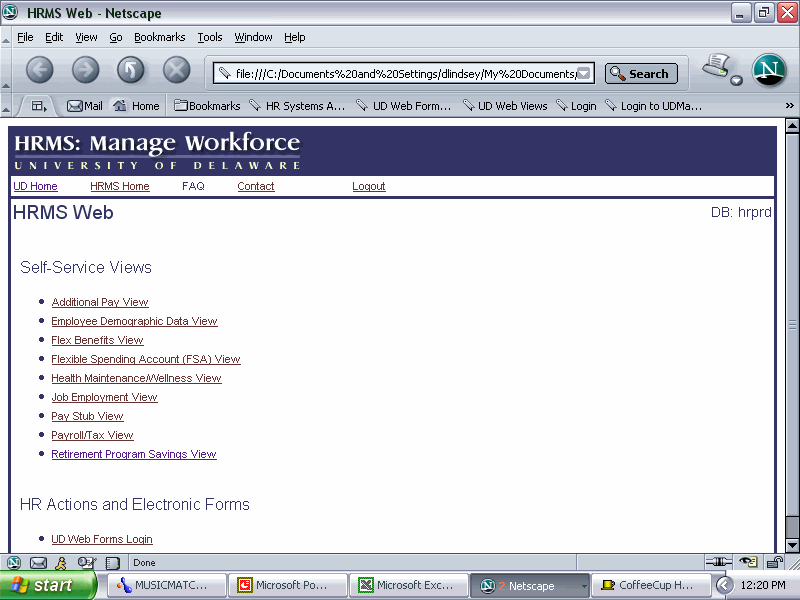This screenshot has height=600, width=800.
Task: Expand the URL bar history dropdown
Action: pos(586,73)
